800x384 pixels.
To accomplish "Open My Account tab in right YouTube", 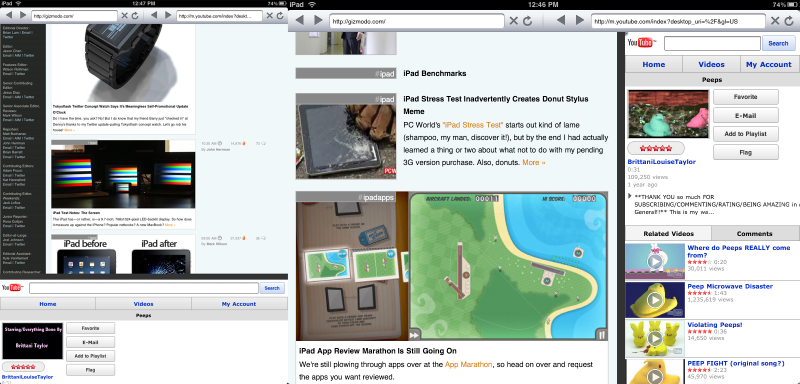I will (768, 64).
